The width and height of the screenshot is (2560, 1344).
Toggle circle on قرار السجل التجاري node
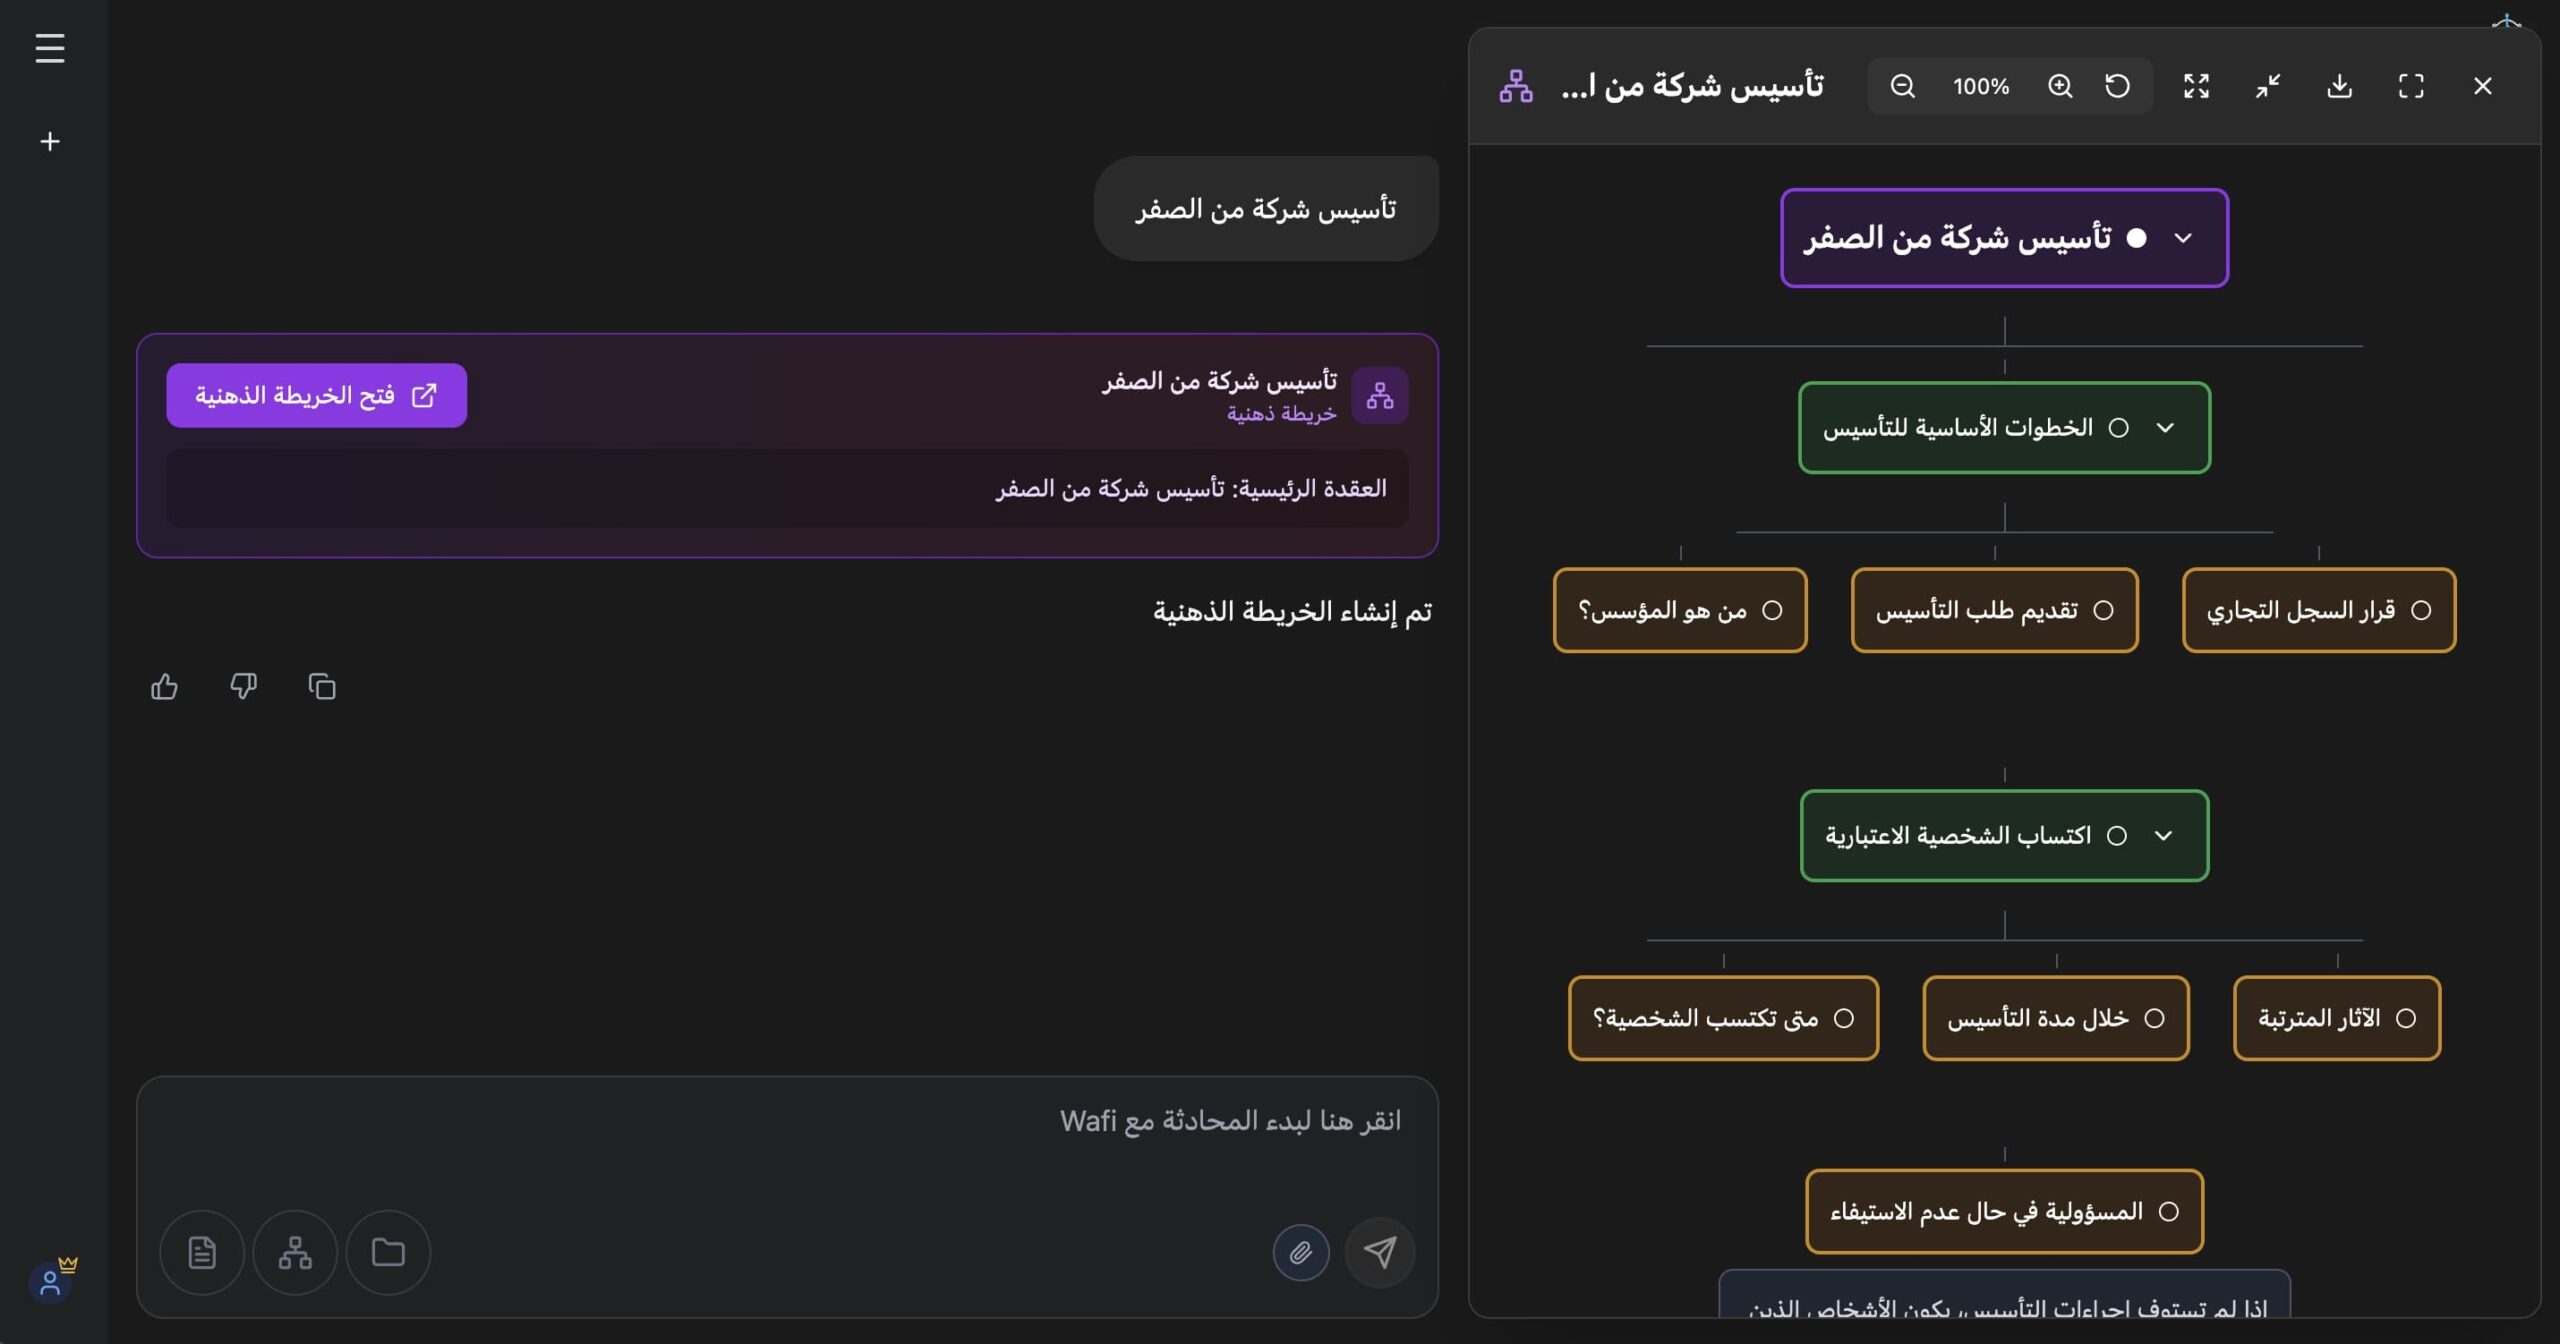[x=2420, y=610]
